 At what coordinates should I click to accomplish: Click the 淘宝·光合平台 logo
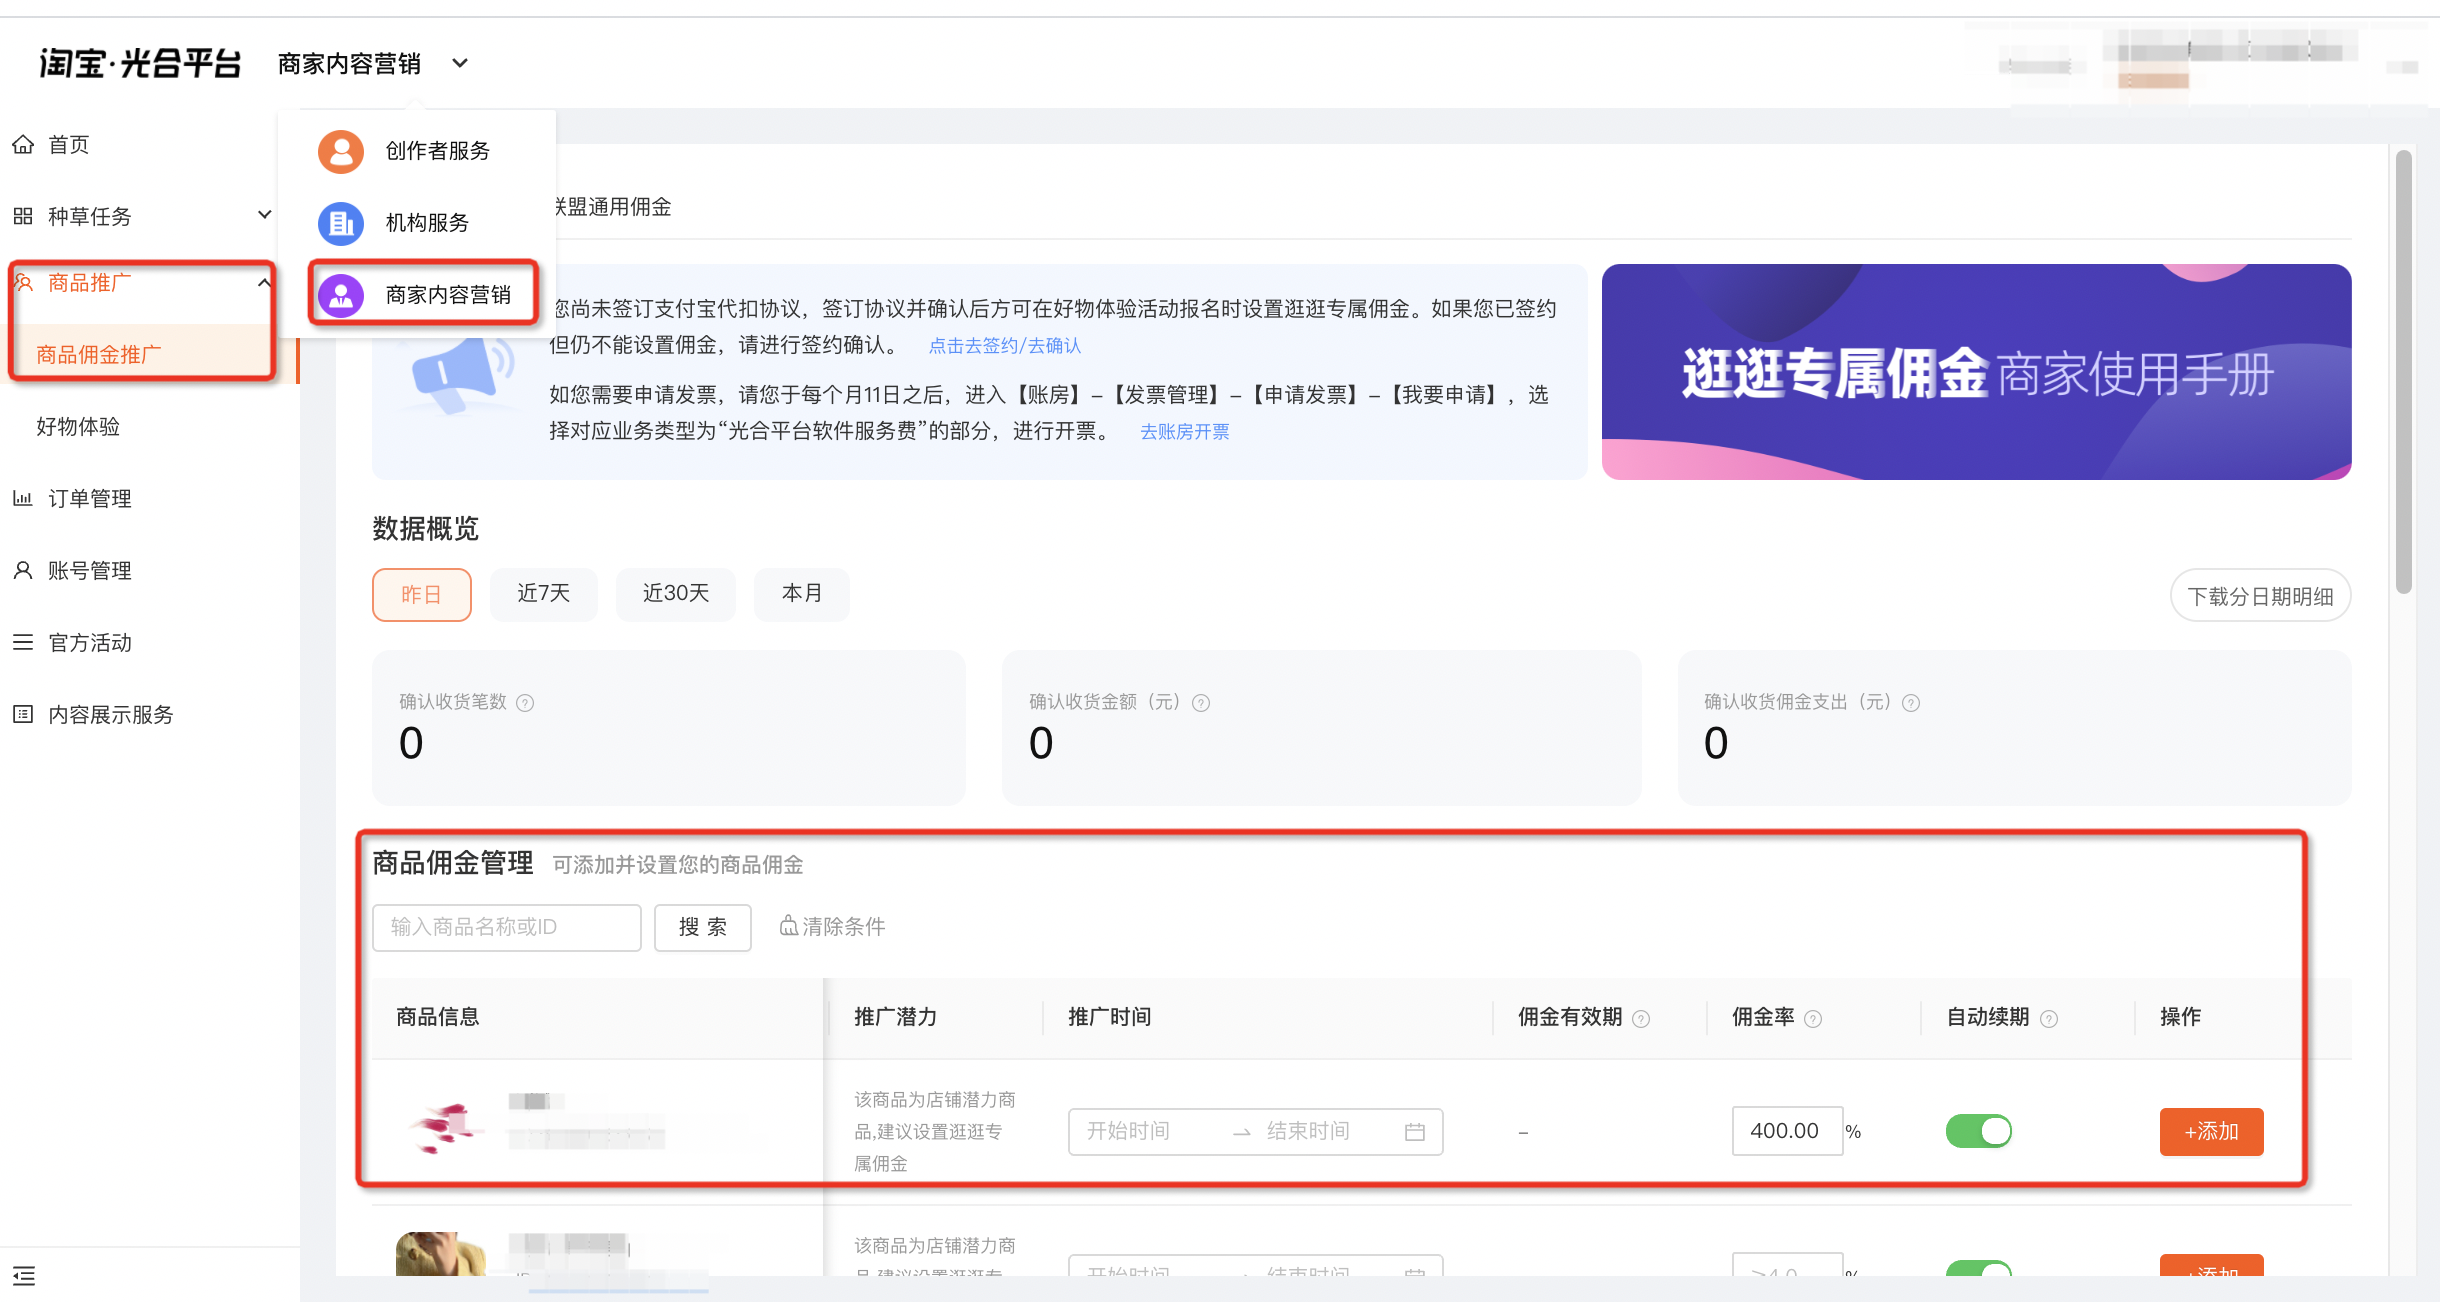140,63
